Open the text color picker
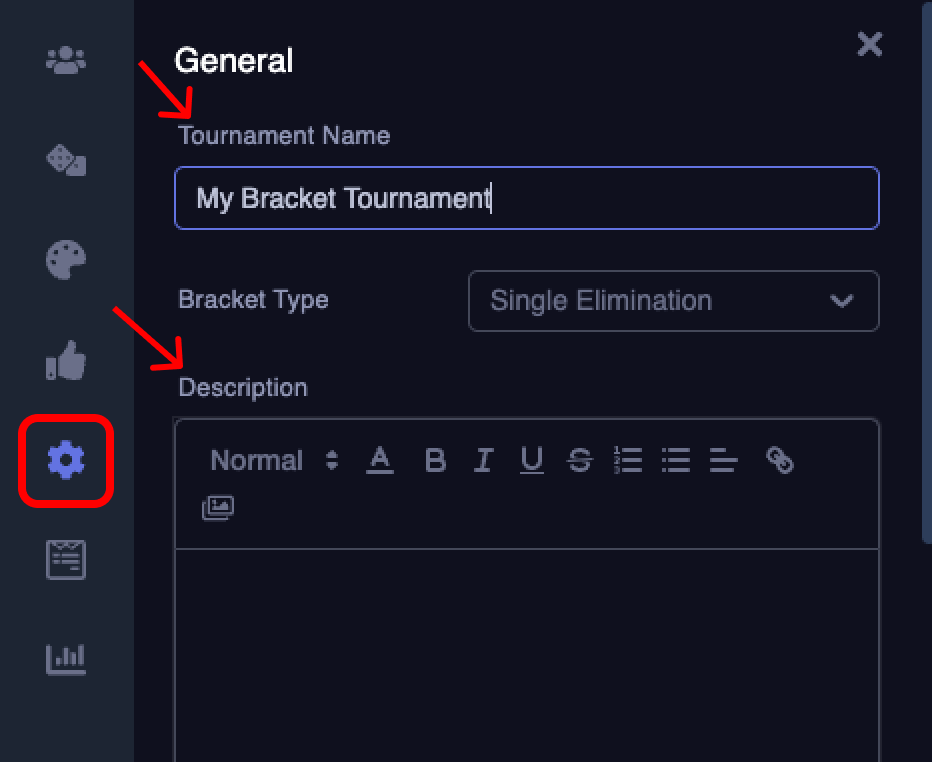Viewport: 932px width, 762px height. [380, 460]
